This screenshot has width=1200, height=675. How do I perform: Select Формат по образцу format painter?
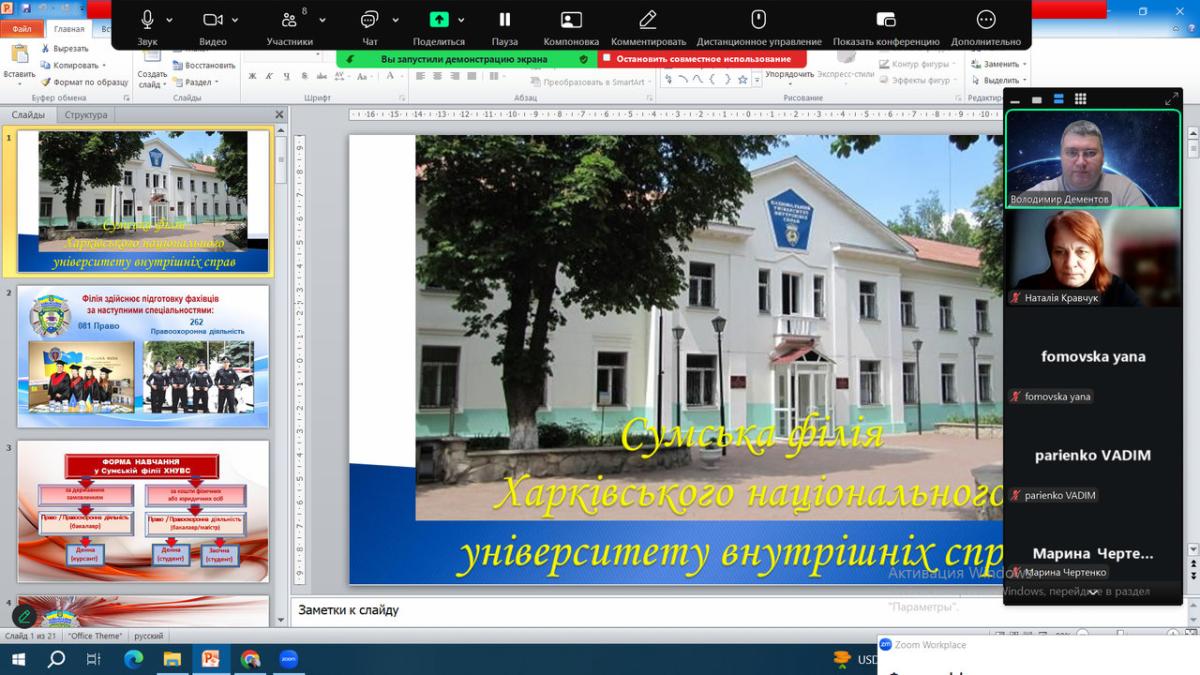83,82
